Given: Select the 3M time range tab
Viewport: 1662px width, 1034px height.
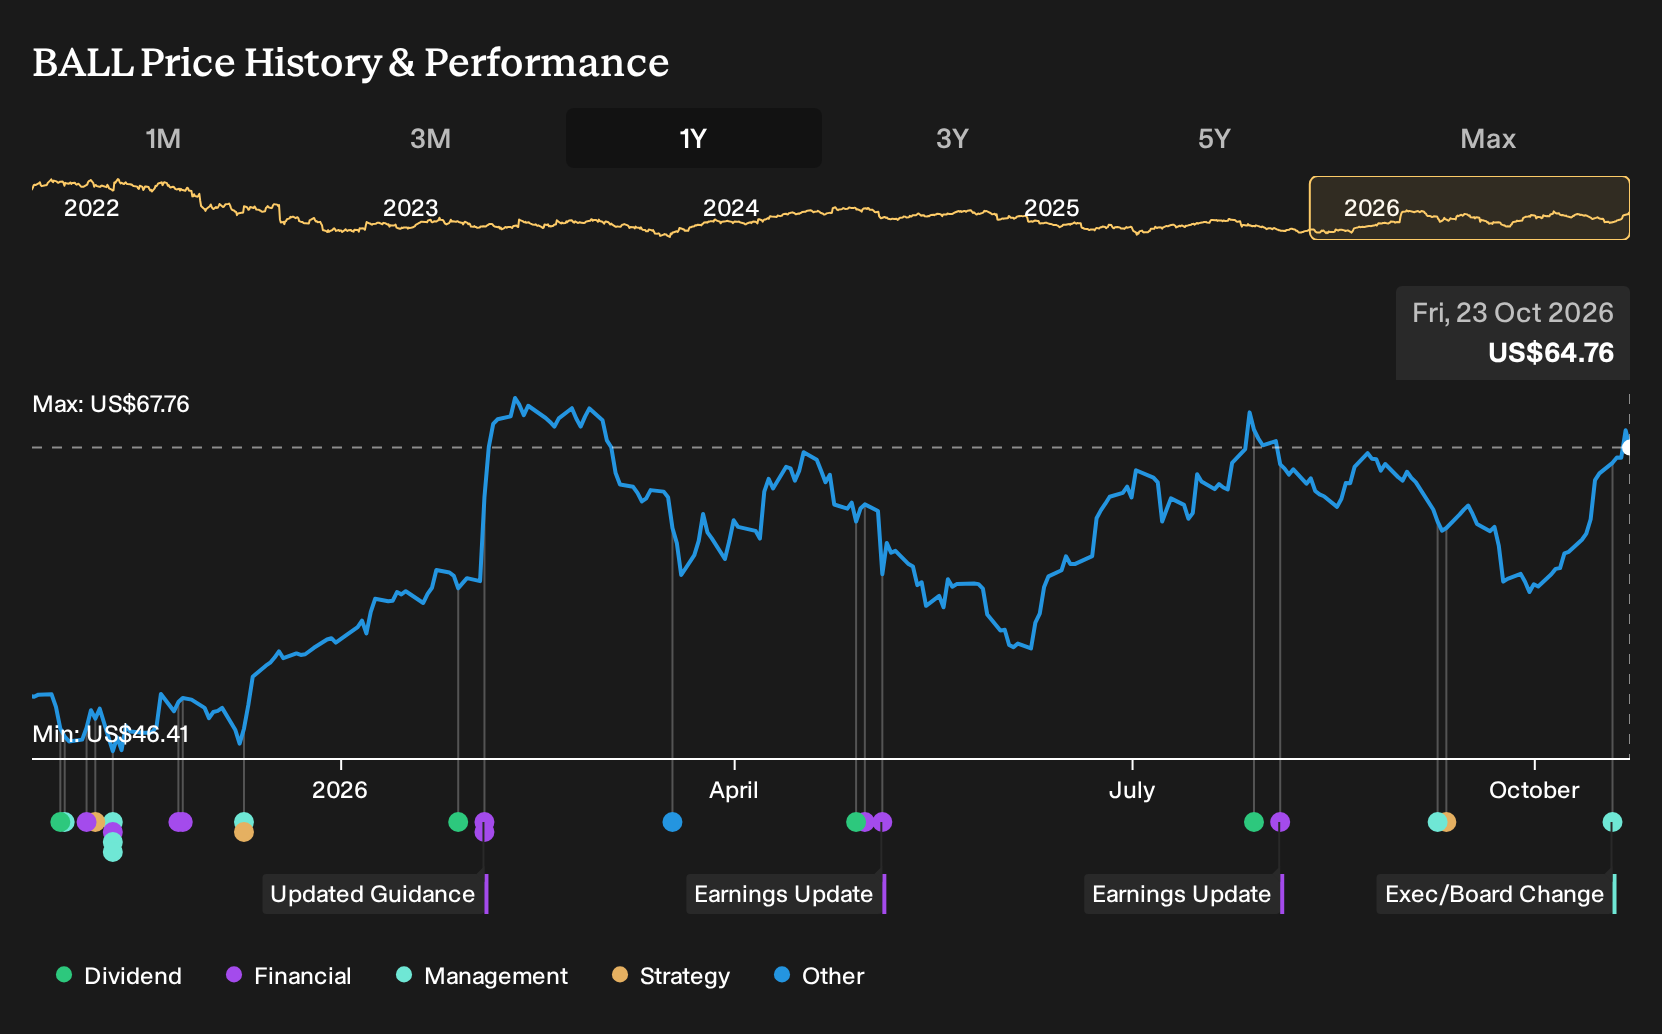Looking at the screenshot, I should (430, 138).
